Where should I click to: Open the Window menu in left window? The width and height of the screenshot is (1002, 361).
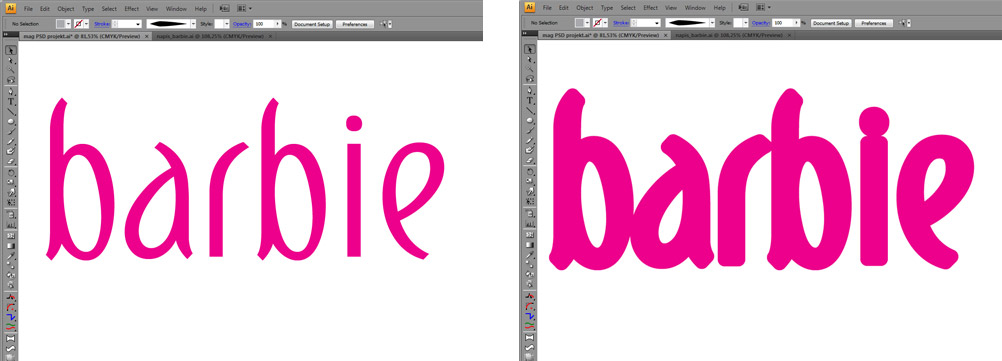(x=176, y=9)
